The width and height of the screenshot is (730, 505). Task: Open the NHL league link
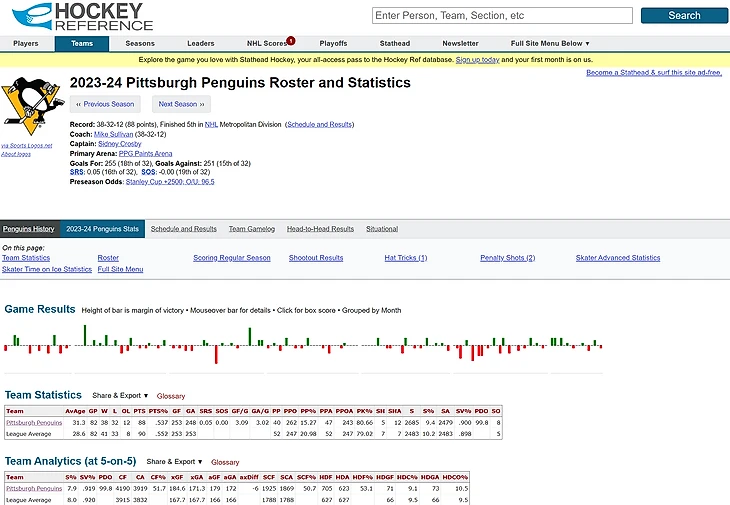coord(211,125)
